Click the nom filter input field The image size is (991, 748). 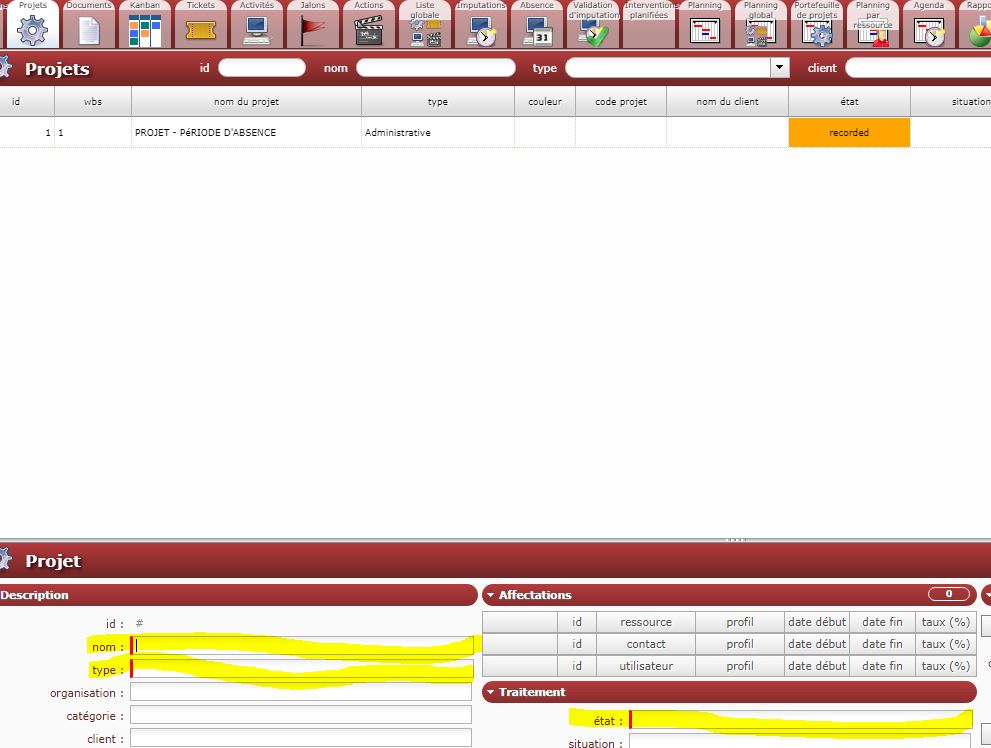pyautogui.click(x=436, y=68)
